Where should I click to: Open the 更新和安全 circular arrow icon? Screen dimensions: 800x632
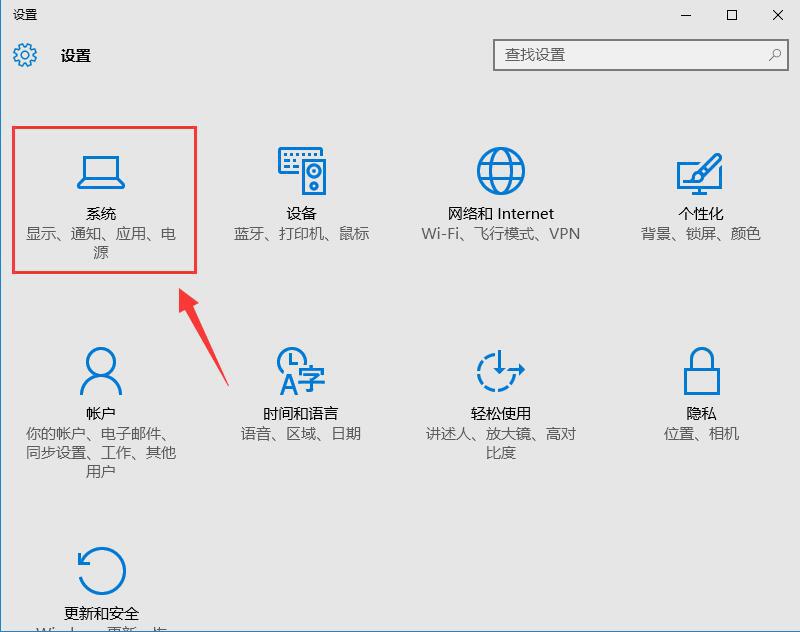(x=101, y=572)
